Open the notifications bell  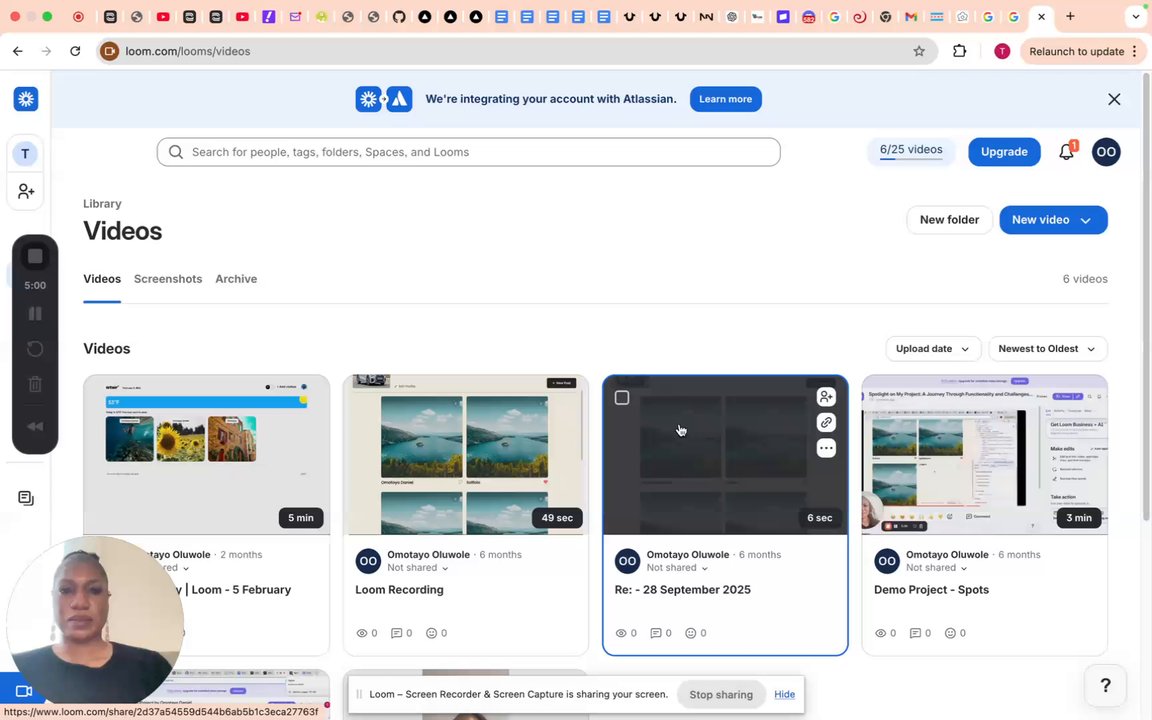[1066, 152]
